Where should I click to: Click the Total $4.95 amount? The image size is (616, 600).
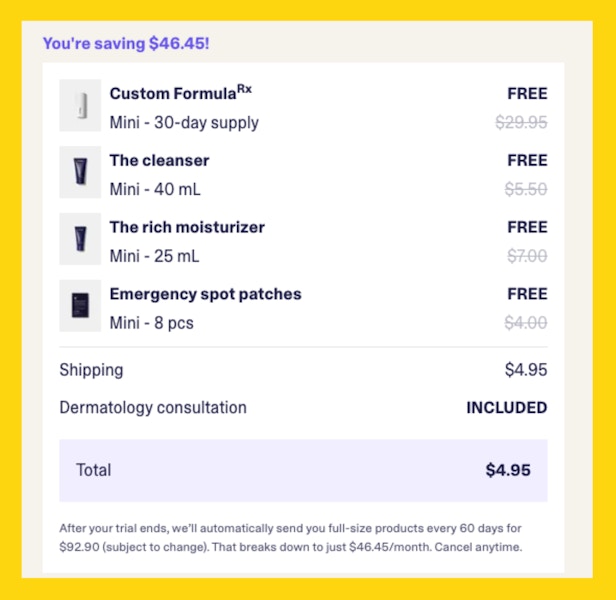(x=508, y=470)
